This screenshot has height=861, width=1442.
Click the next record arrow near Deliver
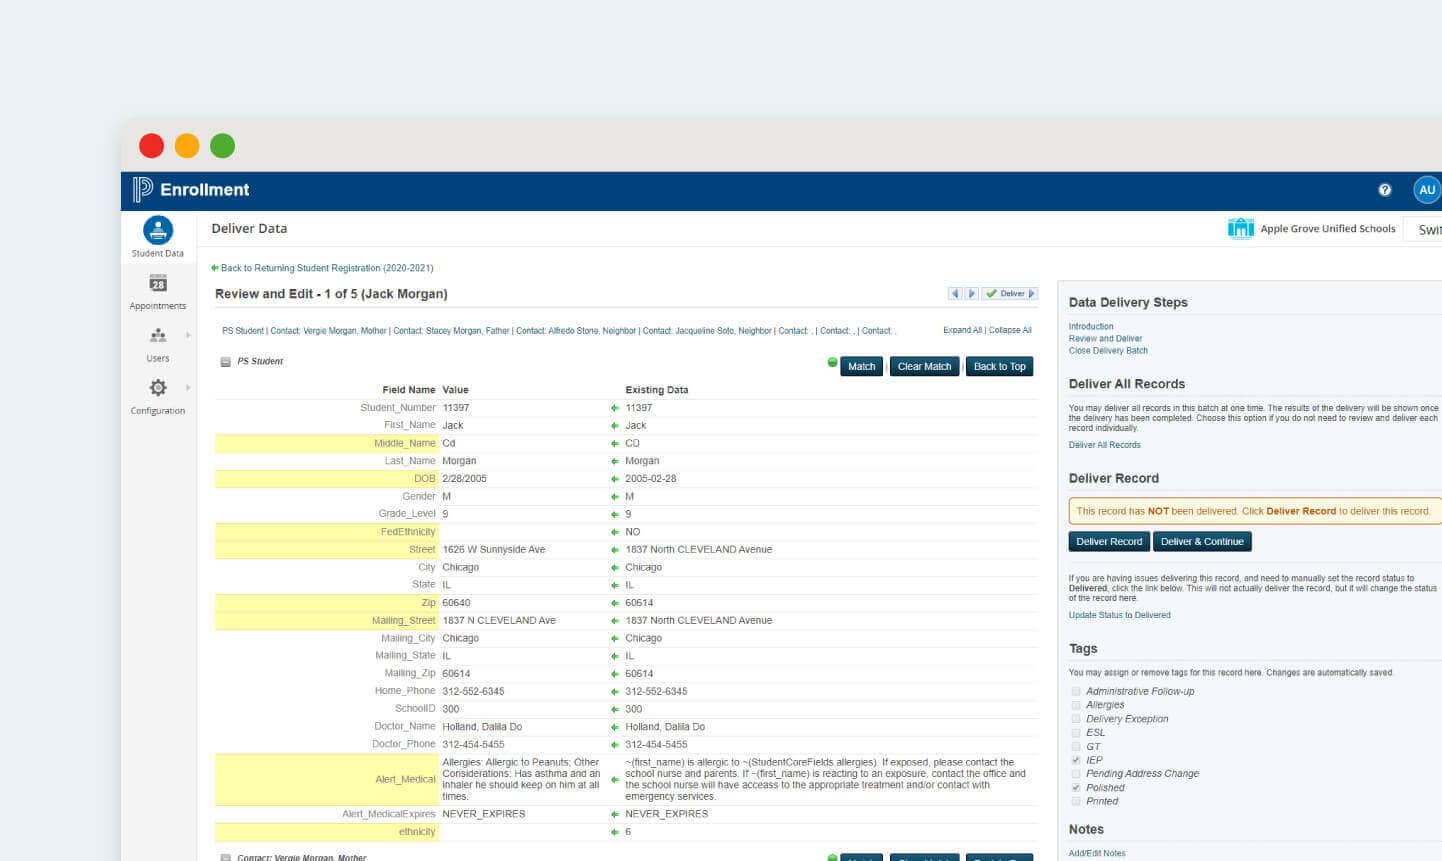coord(969,293)
